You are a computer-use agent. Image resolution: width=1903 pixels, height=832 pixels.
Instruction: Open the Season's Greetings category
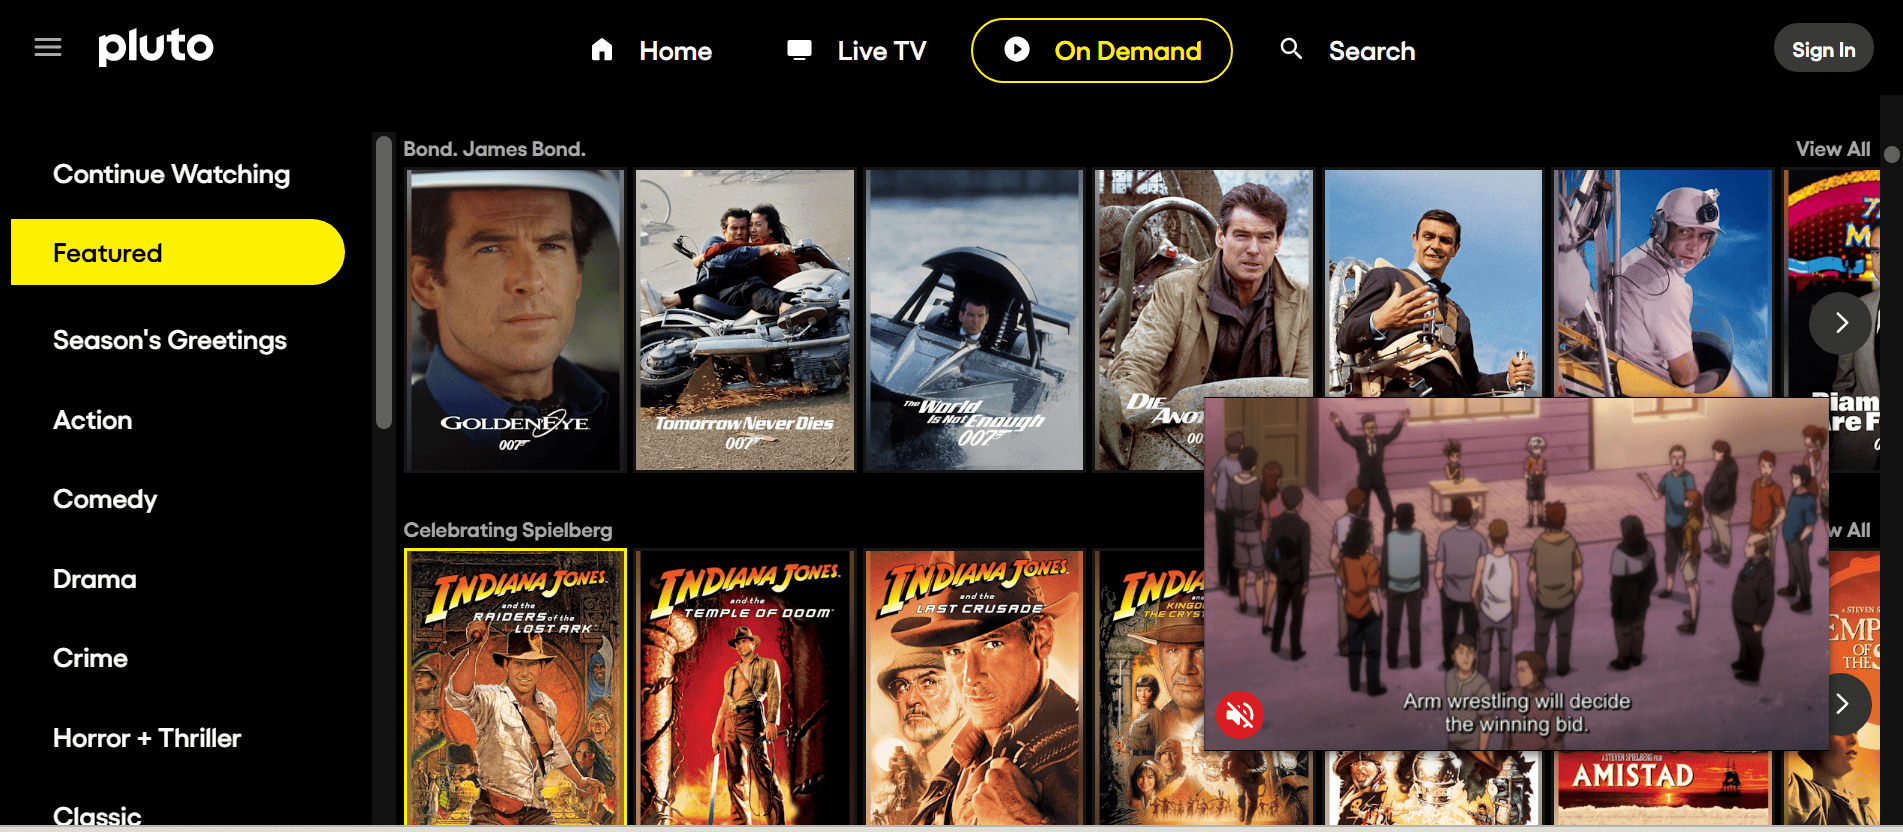(x=170, y=340)
